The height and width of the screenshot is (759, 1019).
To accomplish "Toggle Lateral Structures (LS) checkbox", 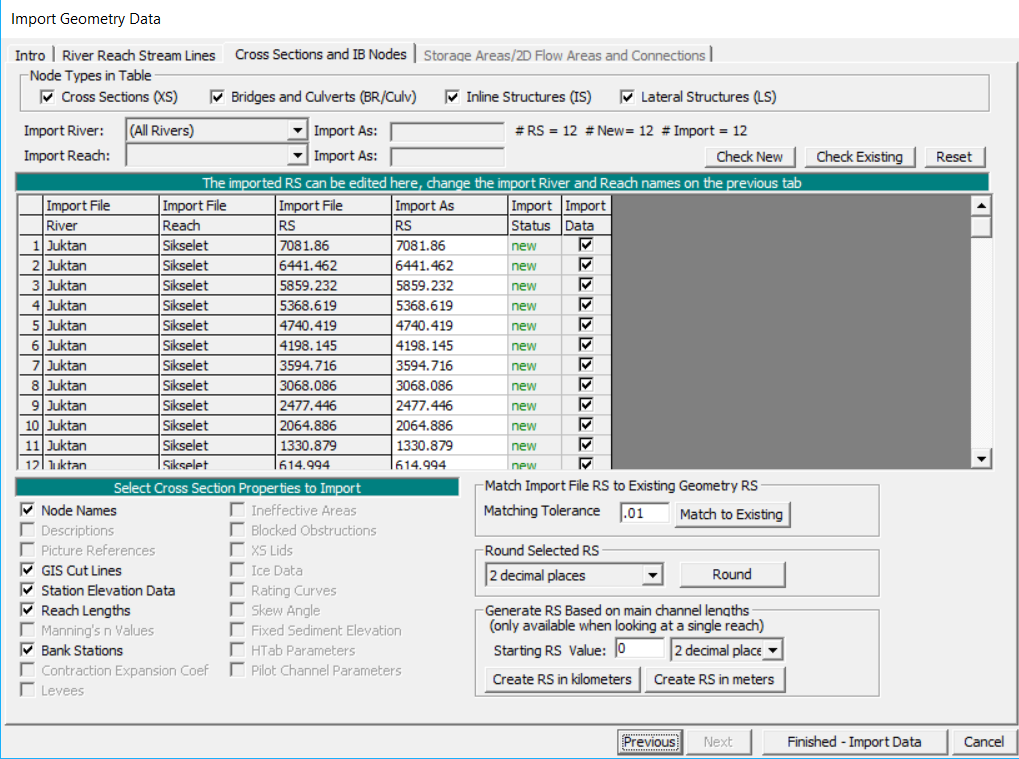I will point(627,97).
